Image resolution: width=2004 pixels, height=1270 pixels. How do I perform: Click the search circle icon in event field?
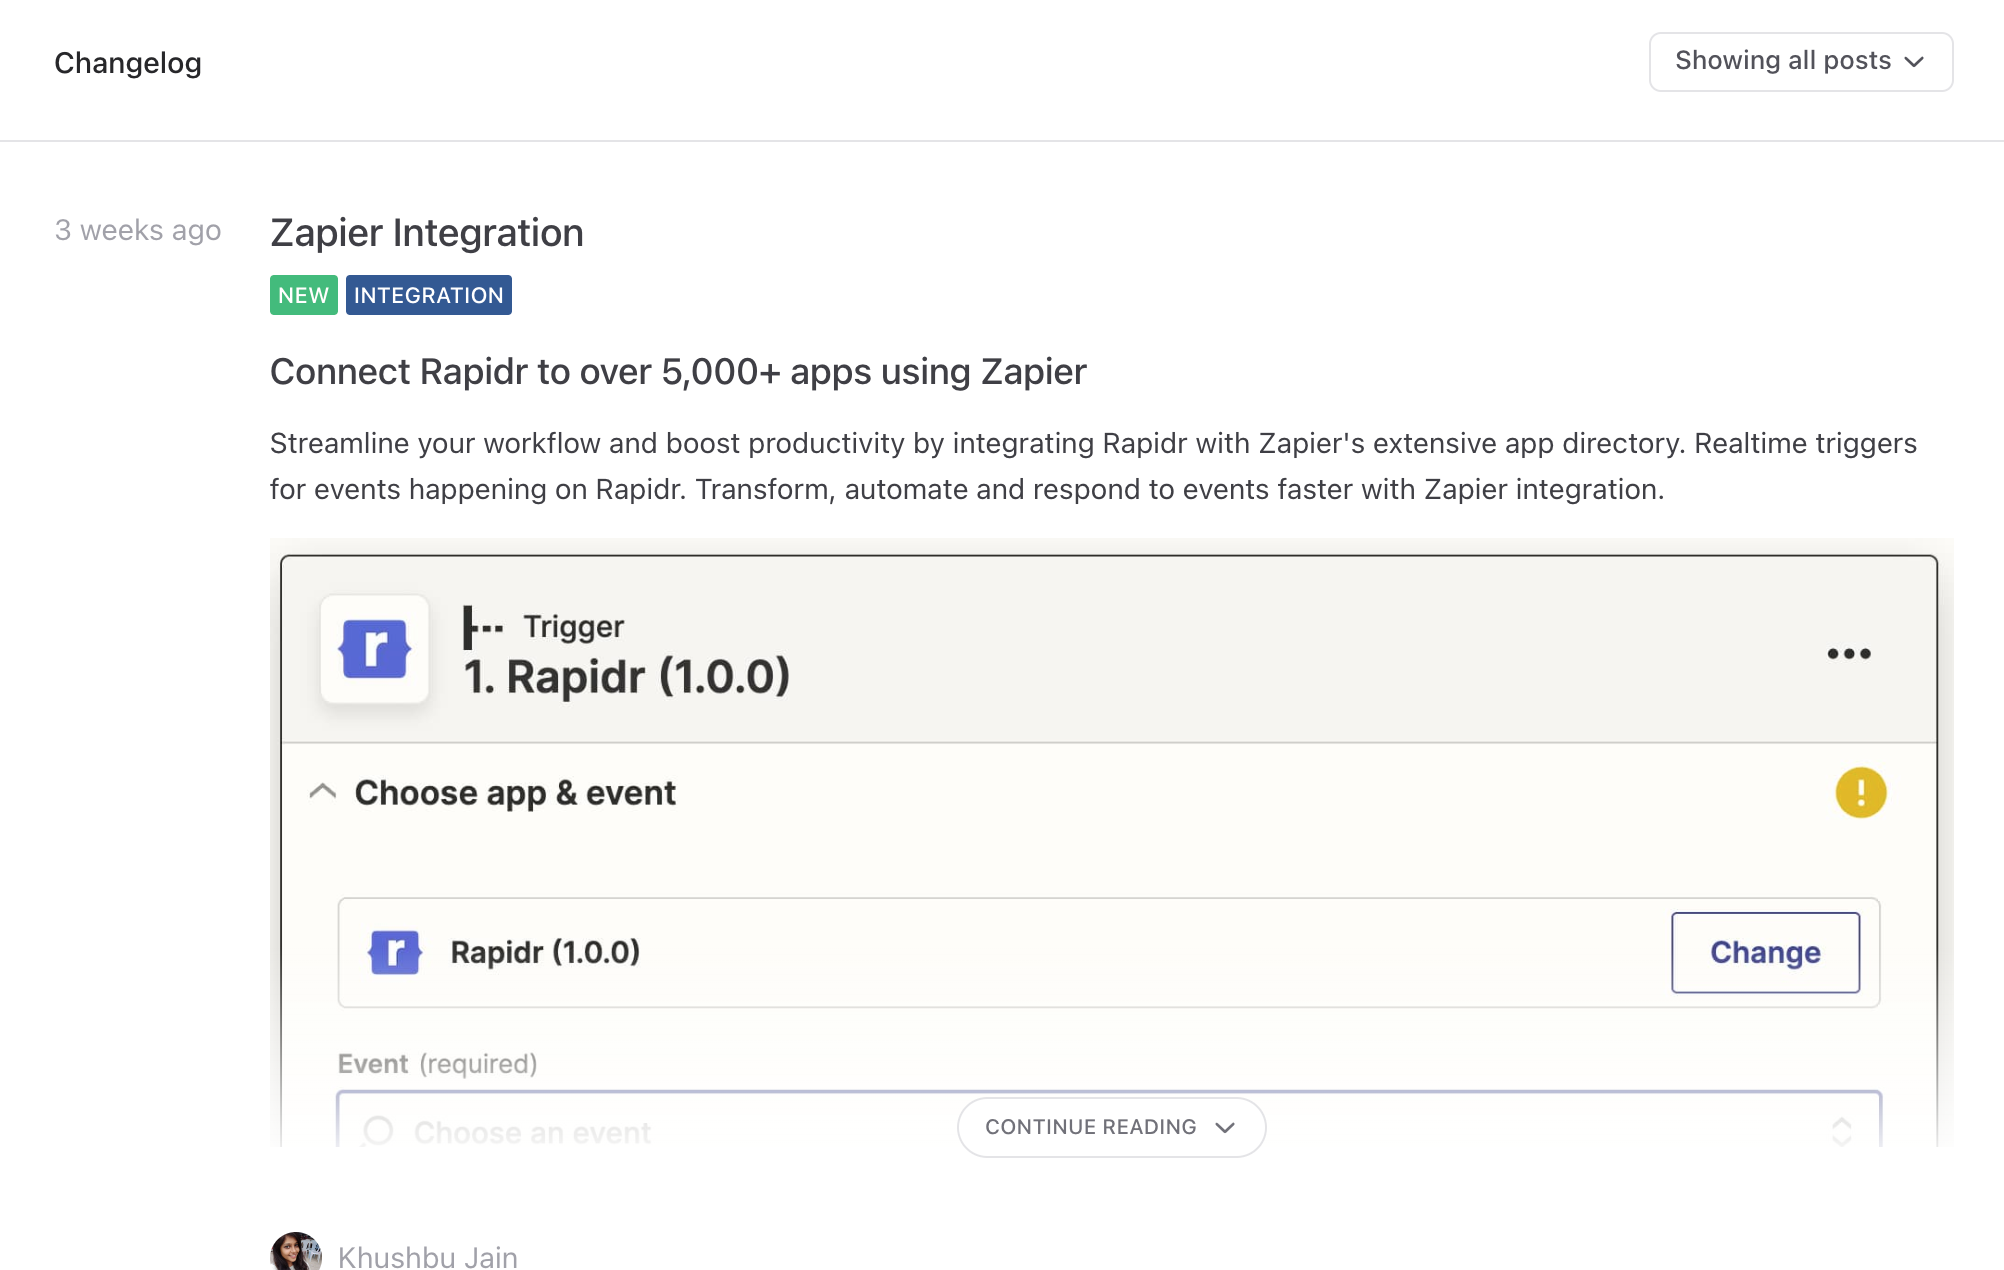click(378, 1131)
